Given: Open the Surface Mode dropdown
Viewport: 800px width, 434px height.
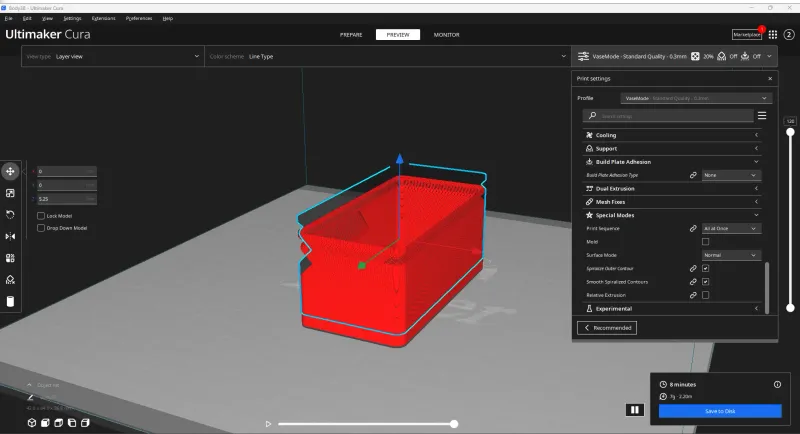Looking at the screenshot, I should tap(732, 255).
